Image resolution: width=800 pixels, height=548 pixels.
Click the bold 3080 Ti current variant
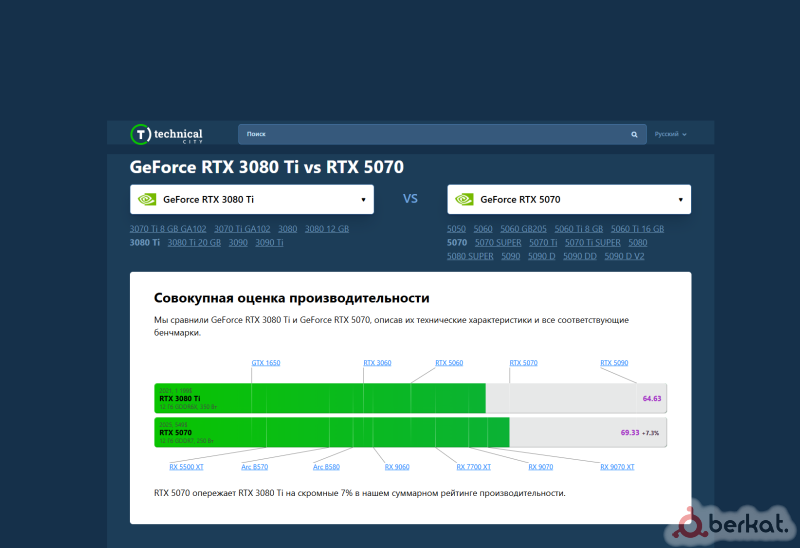pos(145,243)
